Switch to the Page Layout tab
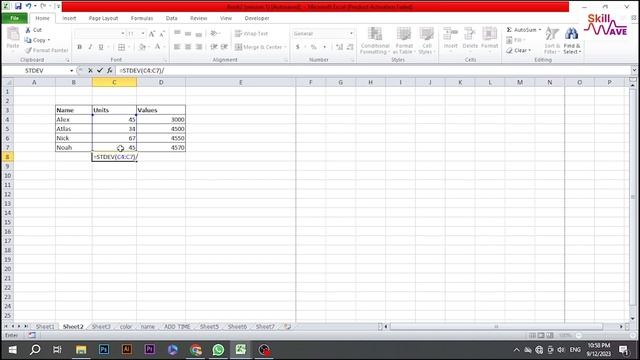Image resolution: width=640 pixels, height=360 pixels. point(103,18)
